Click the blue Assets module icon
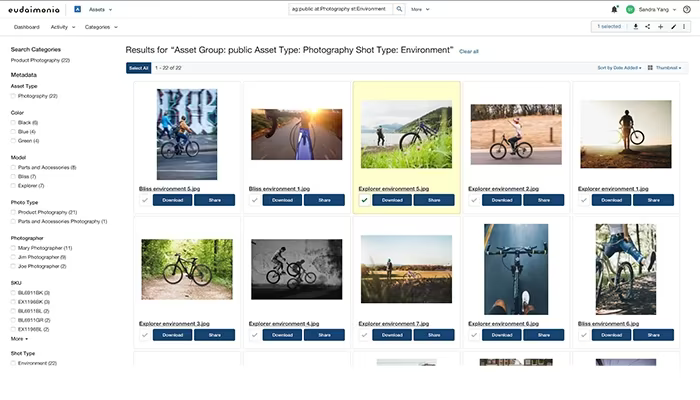The image size is (700, 400). click(78, 9)
